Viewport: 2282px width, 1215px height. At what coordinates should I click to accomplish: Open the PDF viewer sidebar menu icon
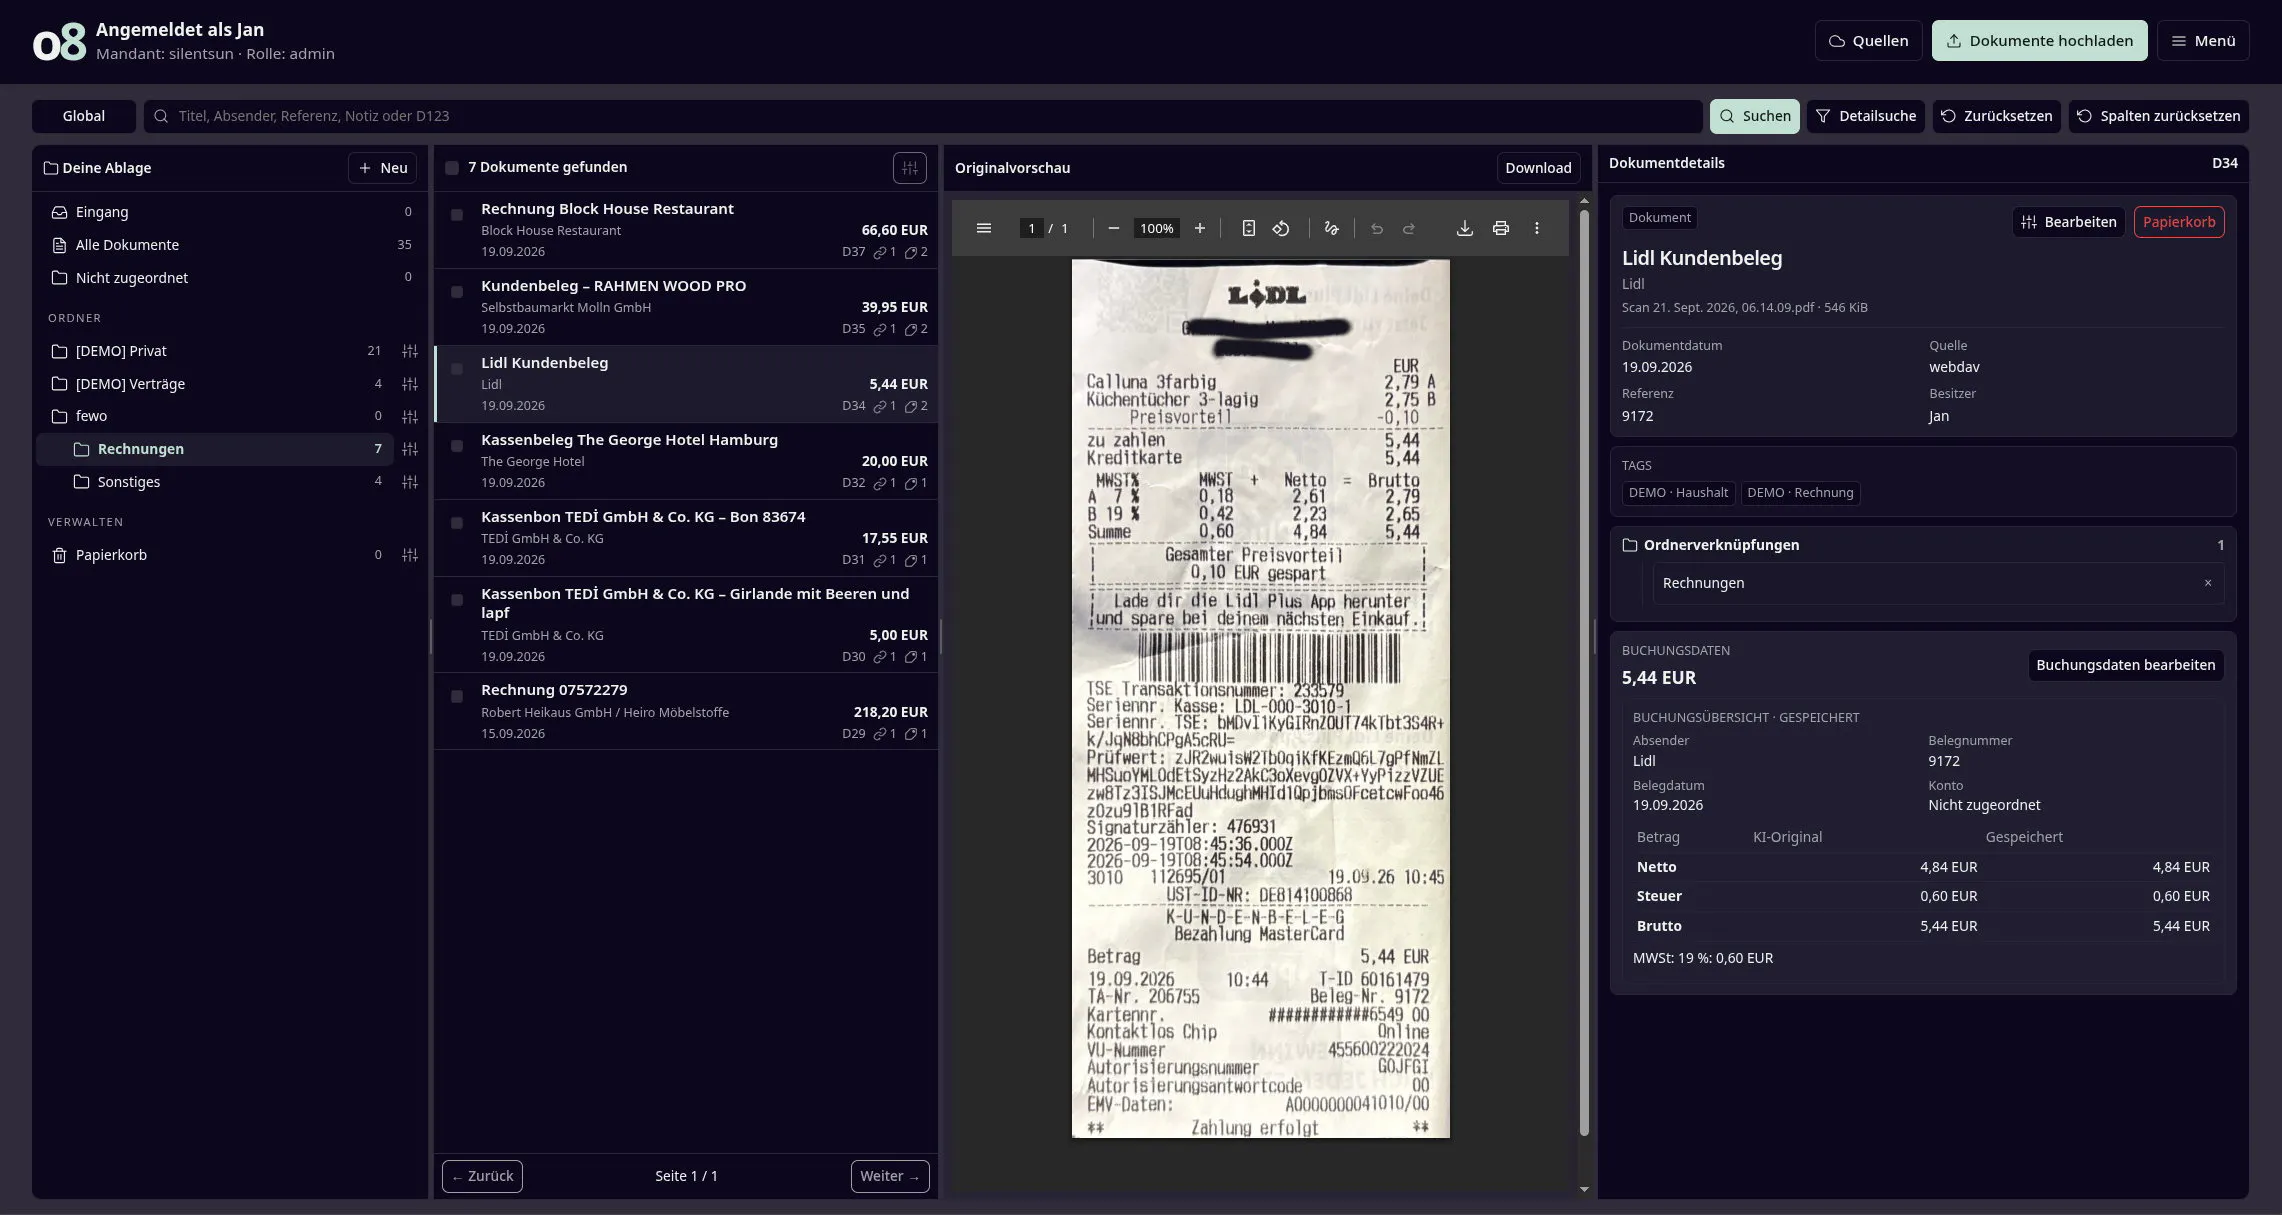coord(984,228)
